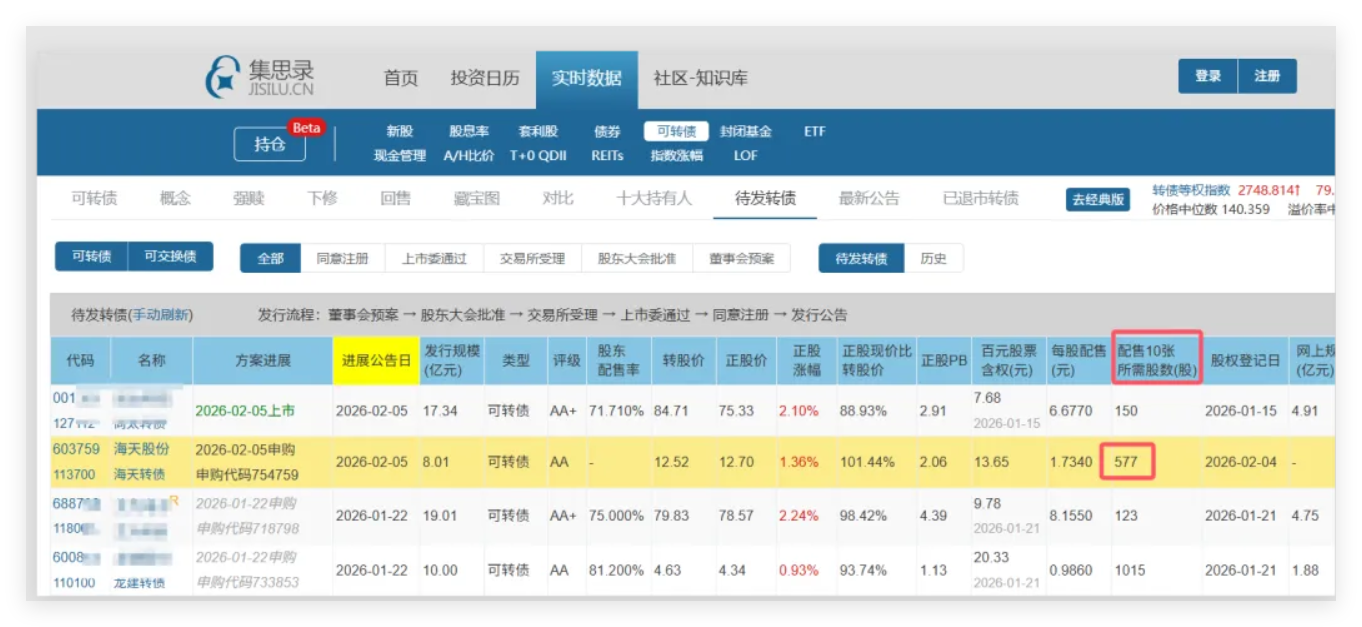Switch to the 强赎 sub-tab
The width and height of the screenshot is (1362, 627).
pyautogui.click(x=249, y=198)
